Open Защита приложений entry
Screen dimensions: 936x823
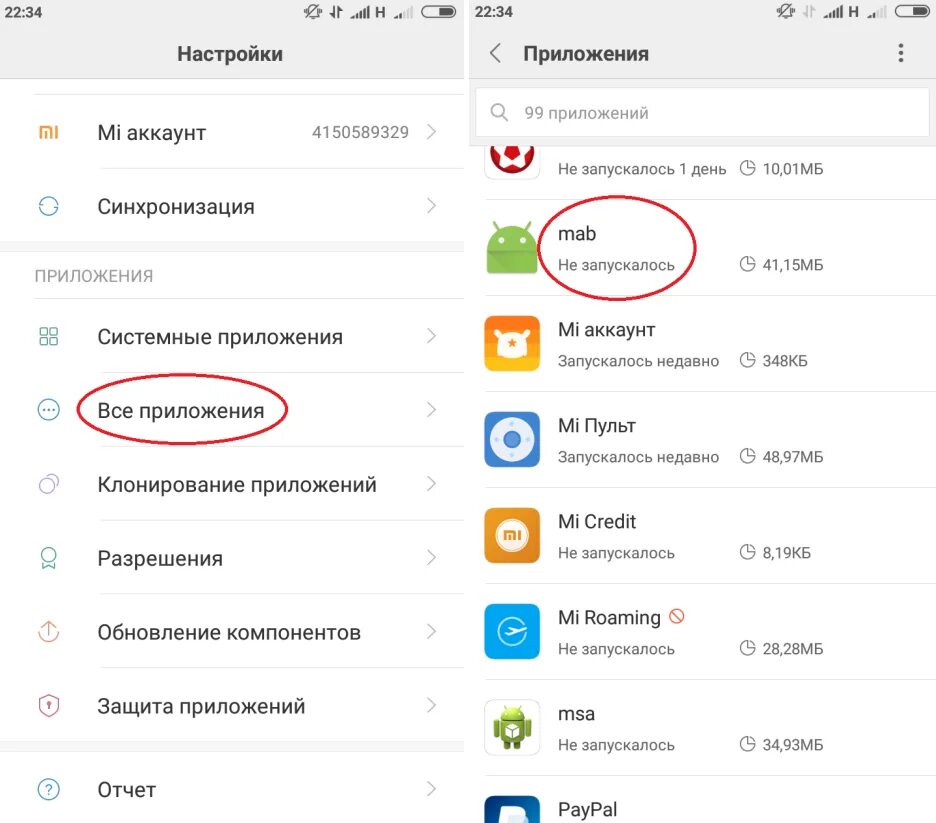point(232,706)
